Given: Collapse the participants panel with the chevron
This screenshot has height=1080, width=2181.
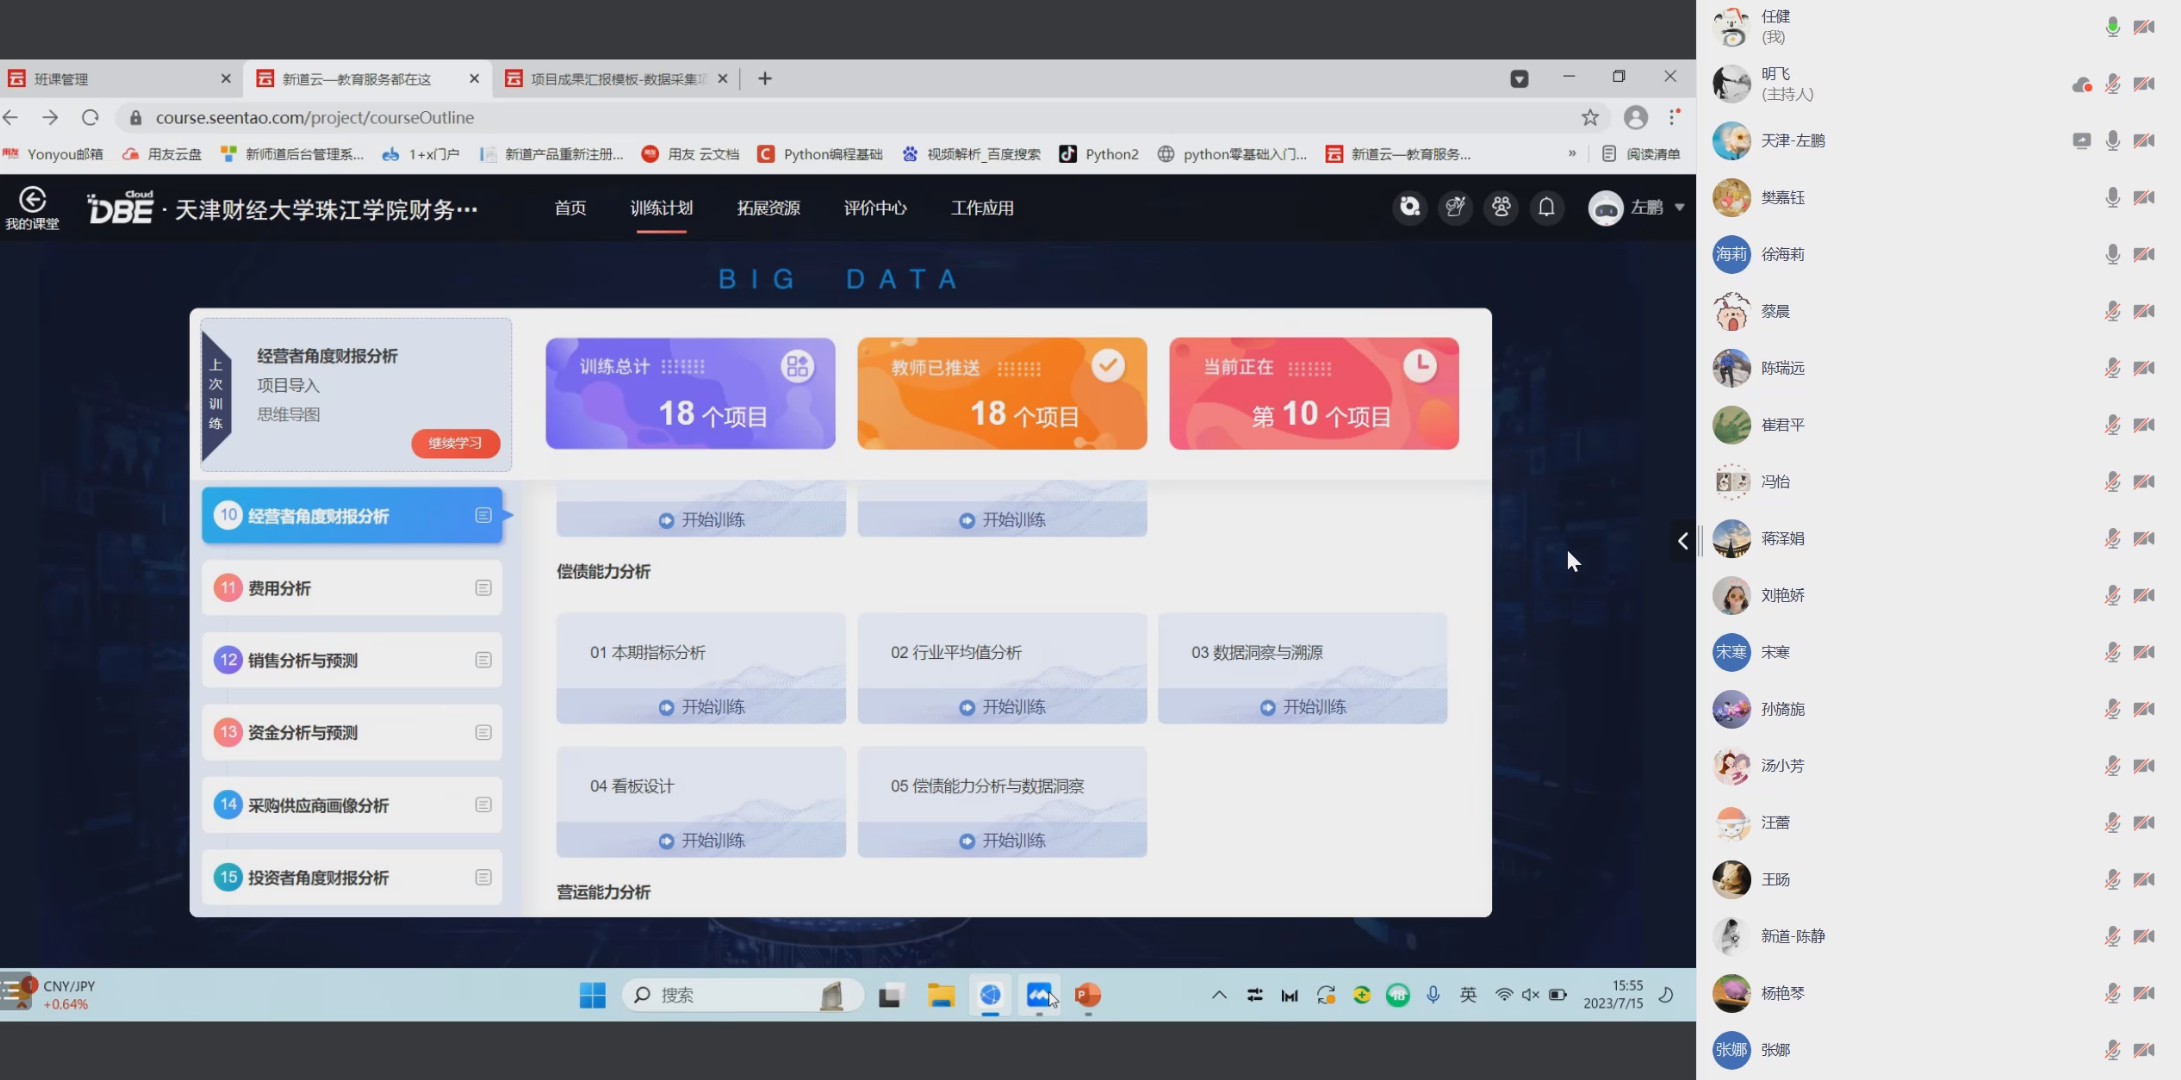Looking at the screenshot, I should pos(1683,541).
